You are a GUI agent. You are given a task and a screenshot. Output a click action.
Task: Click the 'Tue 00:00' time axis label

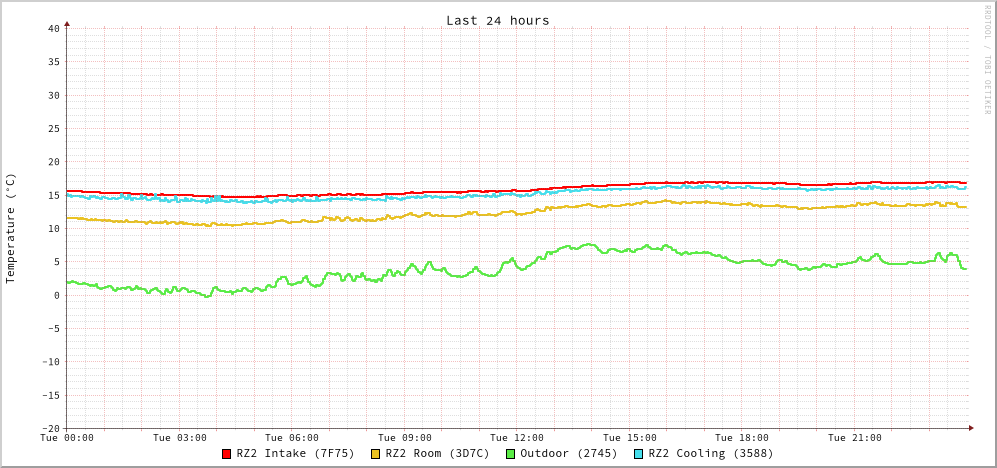click(67, 438)
